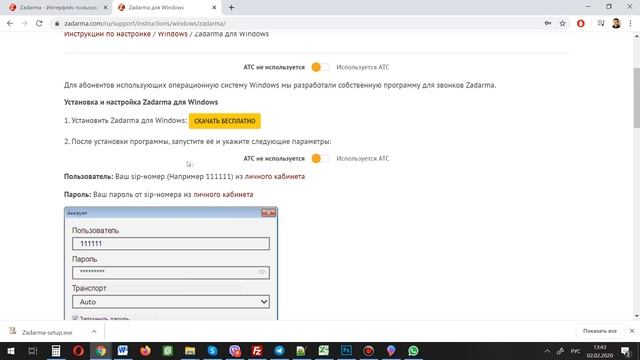
Task: Open Windows notification center
Action: coord(625,351)
